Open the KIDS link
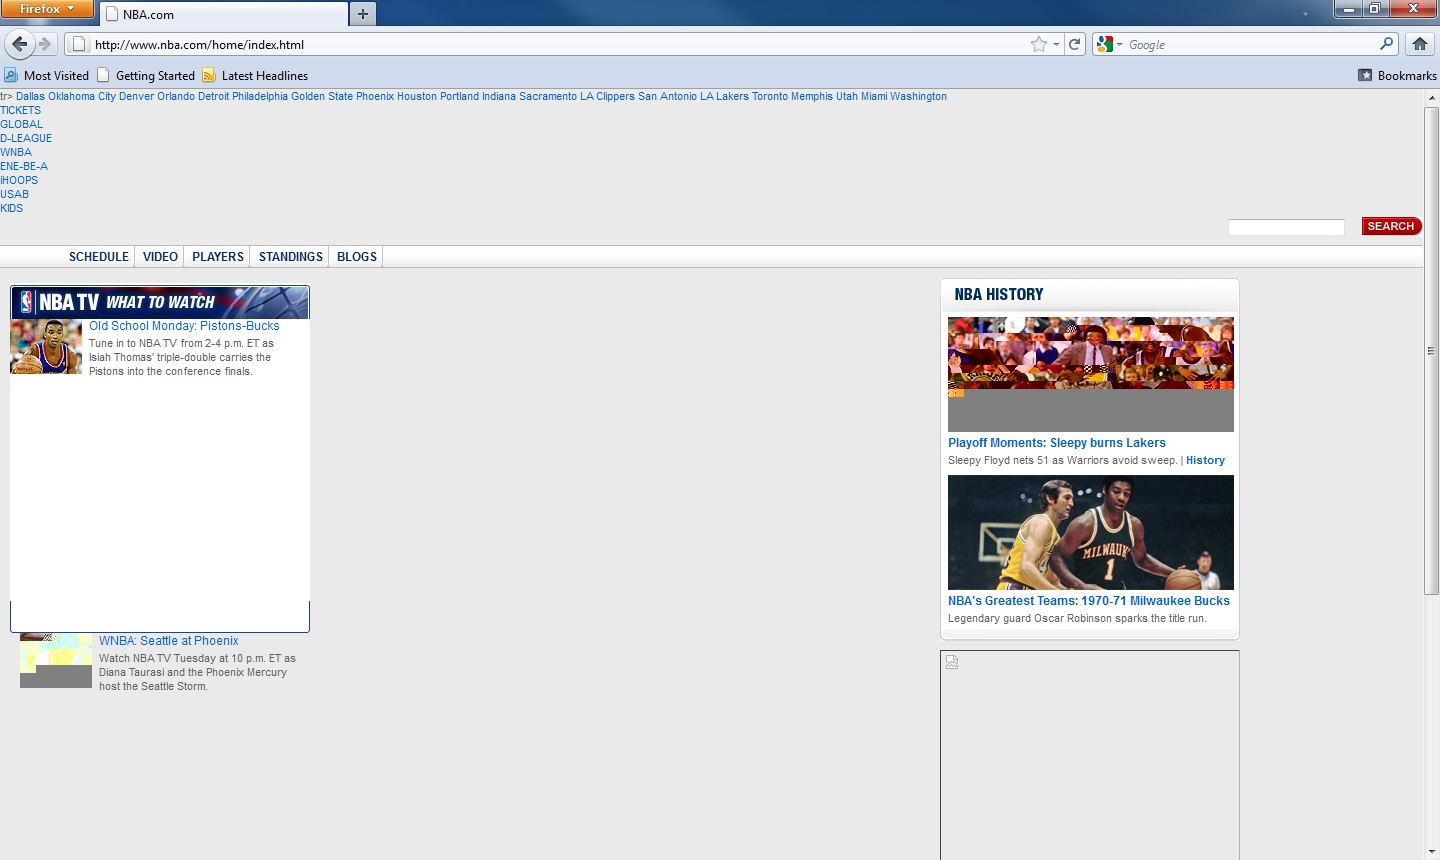This screenshot has height=860, width=1440. [11, 209]
